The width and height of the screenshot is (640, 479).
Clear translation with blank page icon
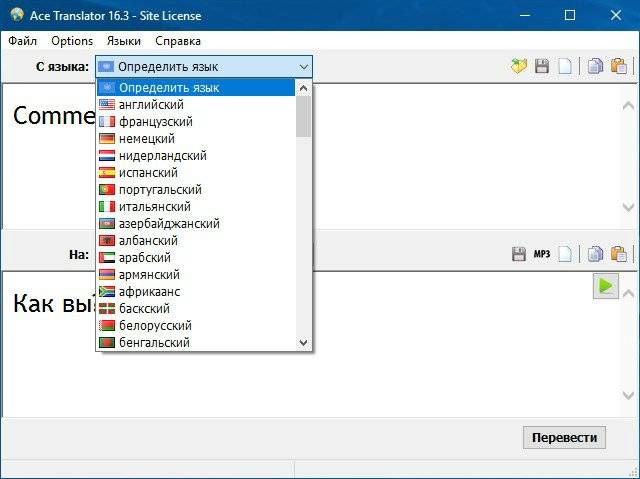pos(565,254)
